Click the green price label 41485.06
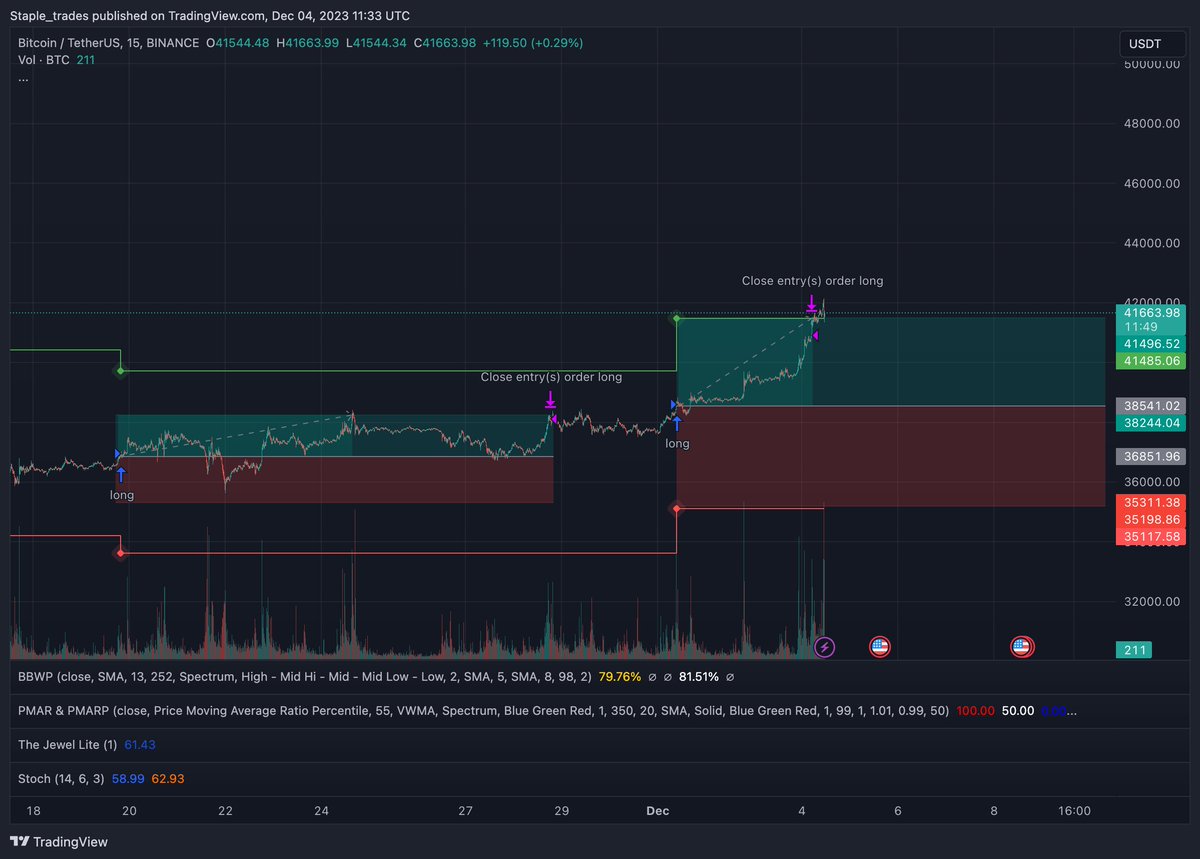This screenshot has width=1200, height=859. (1152, 361)
